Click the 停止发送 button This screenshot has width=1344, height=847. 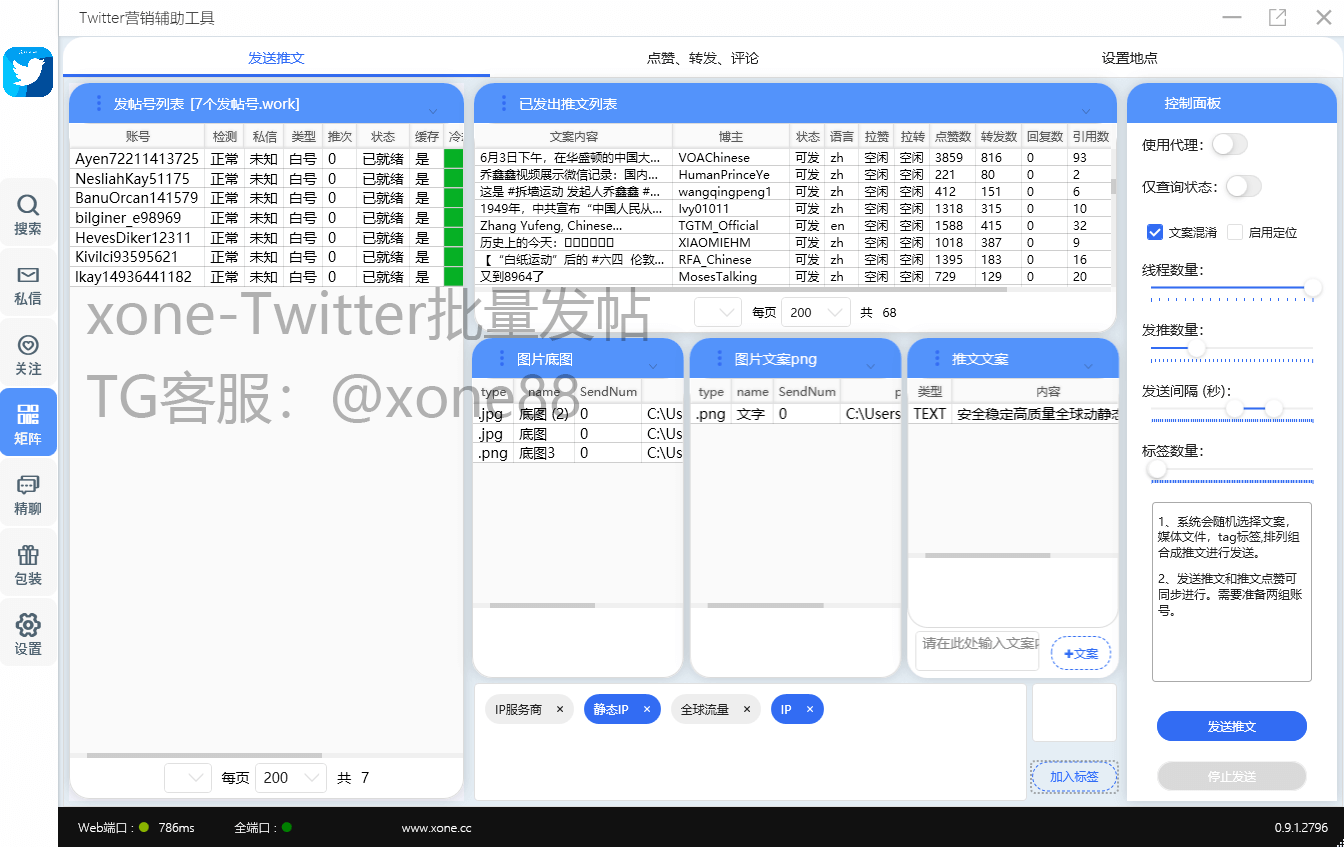coord(1232,776)
